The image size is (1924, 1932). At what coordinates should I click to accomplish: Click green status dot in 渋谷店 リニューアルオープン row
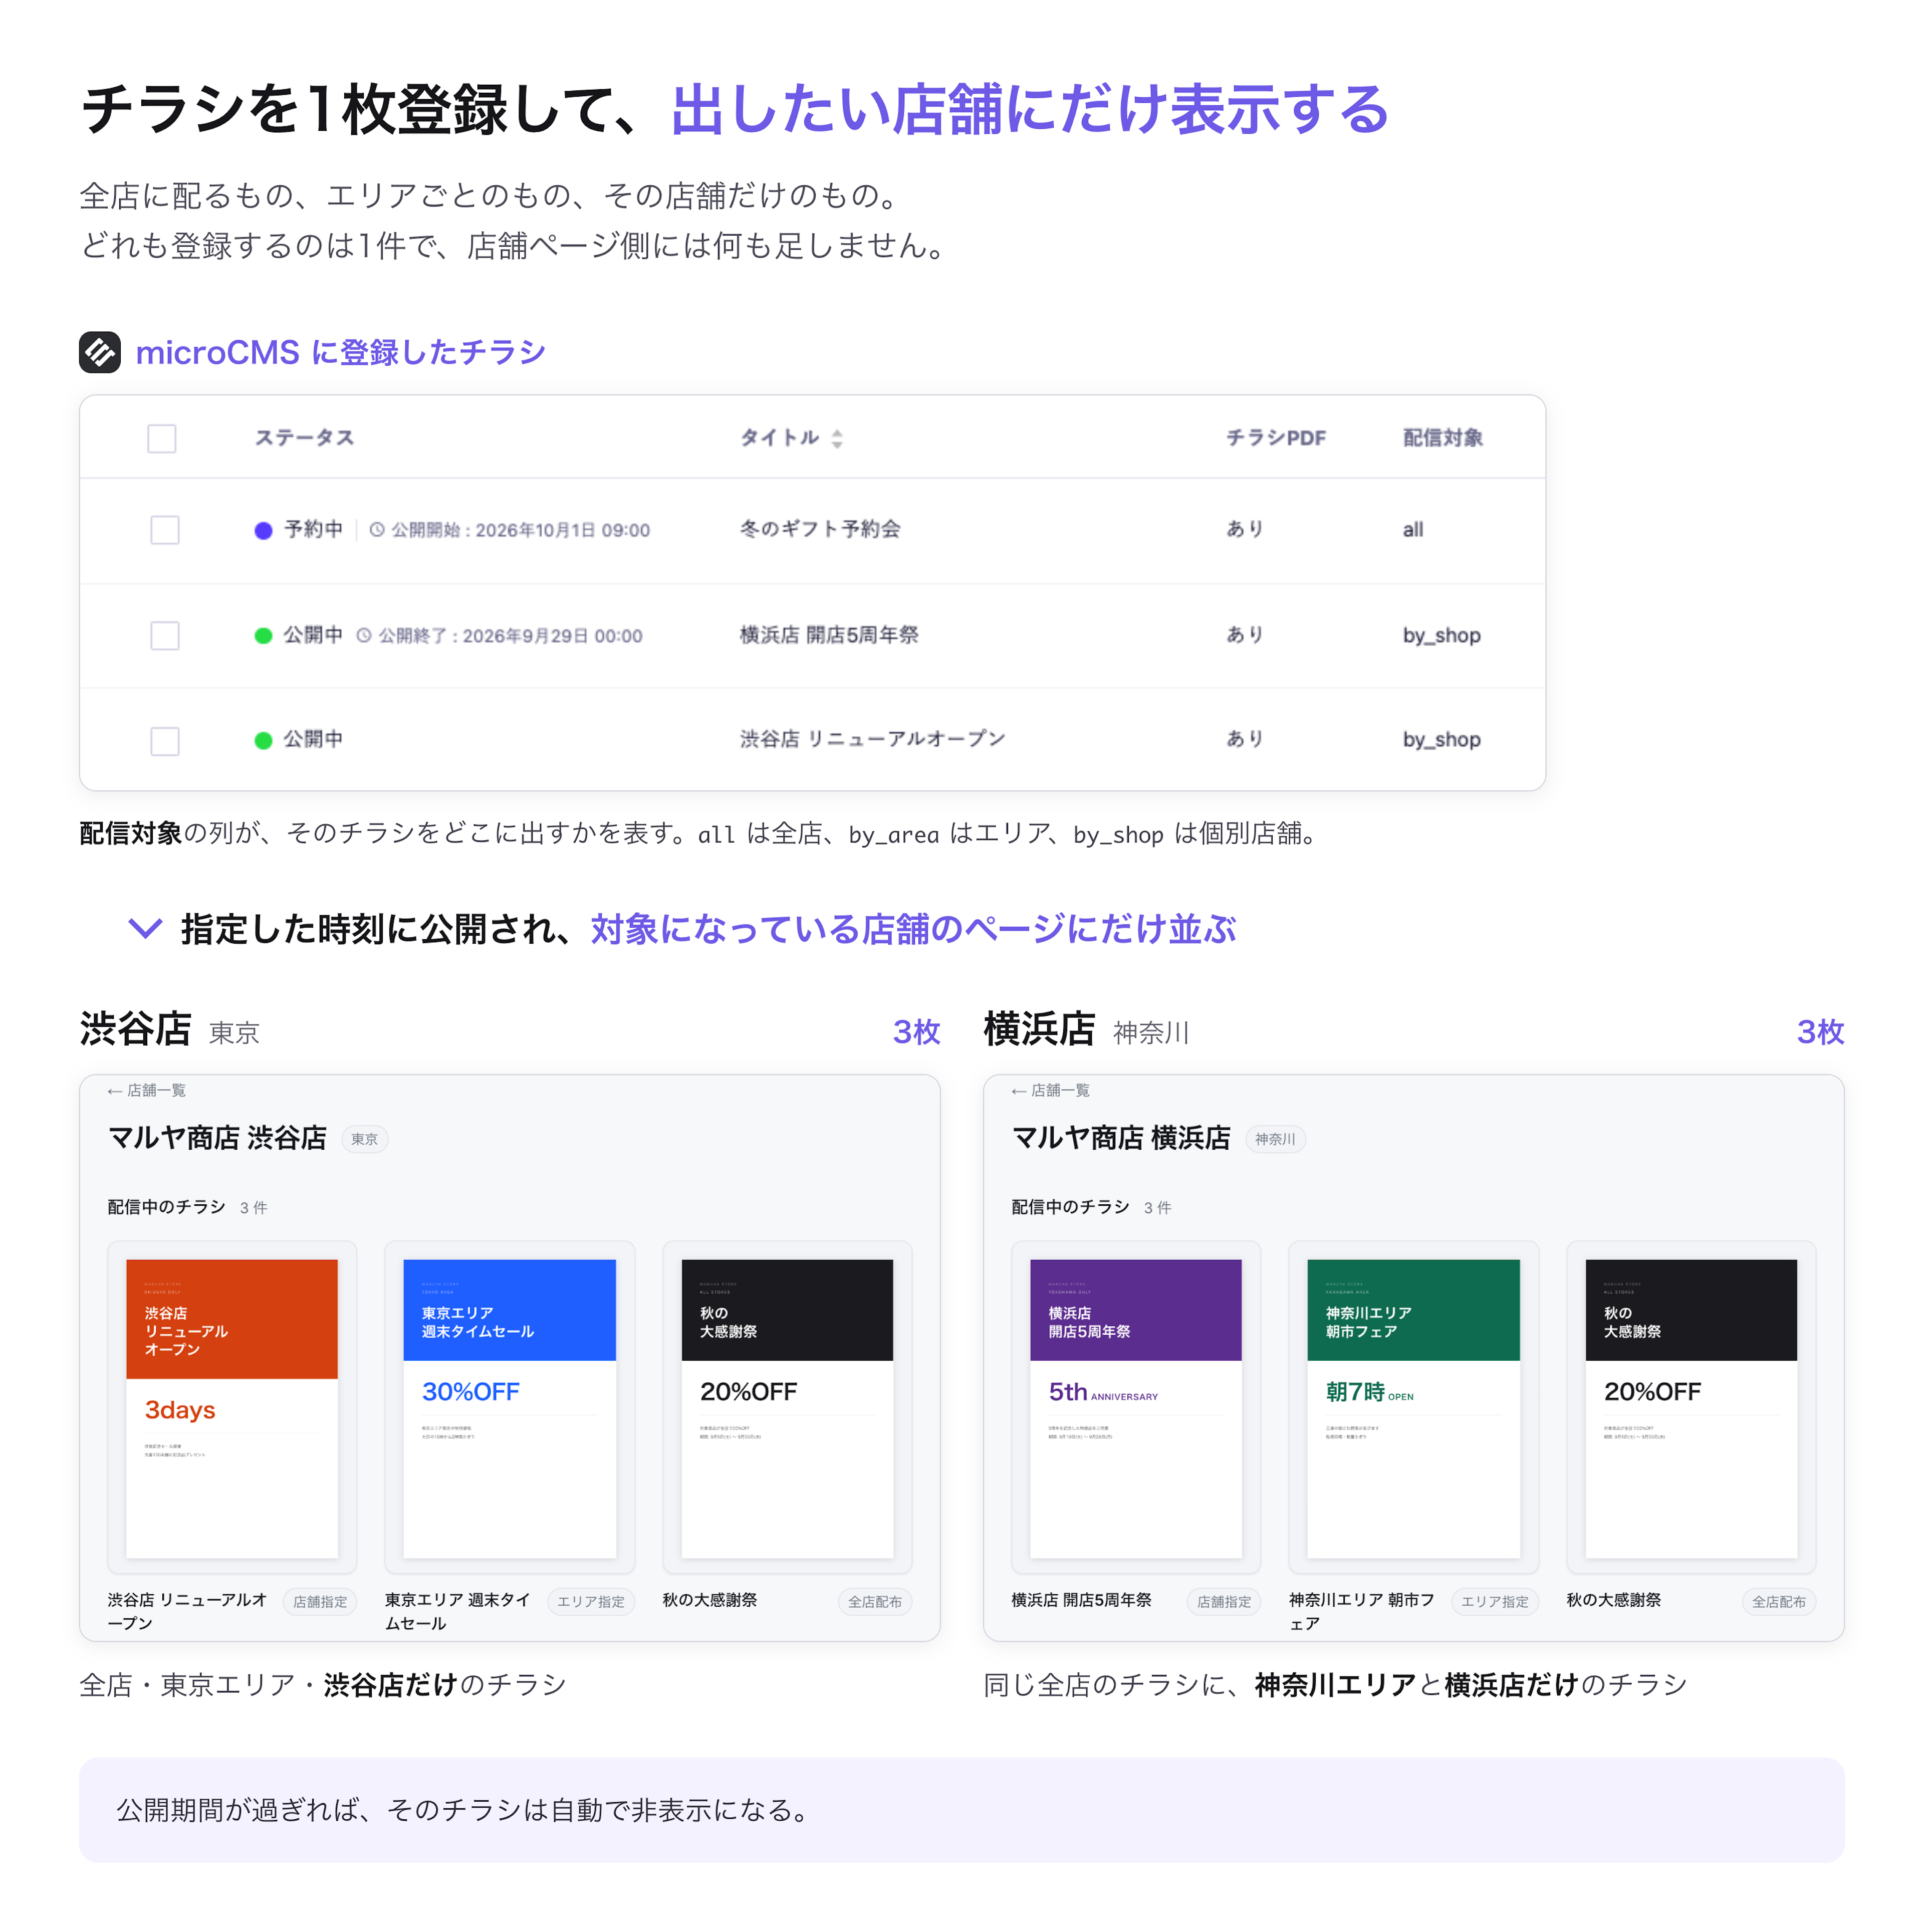point(263,740)
